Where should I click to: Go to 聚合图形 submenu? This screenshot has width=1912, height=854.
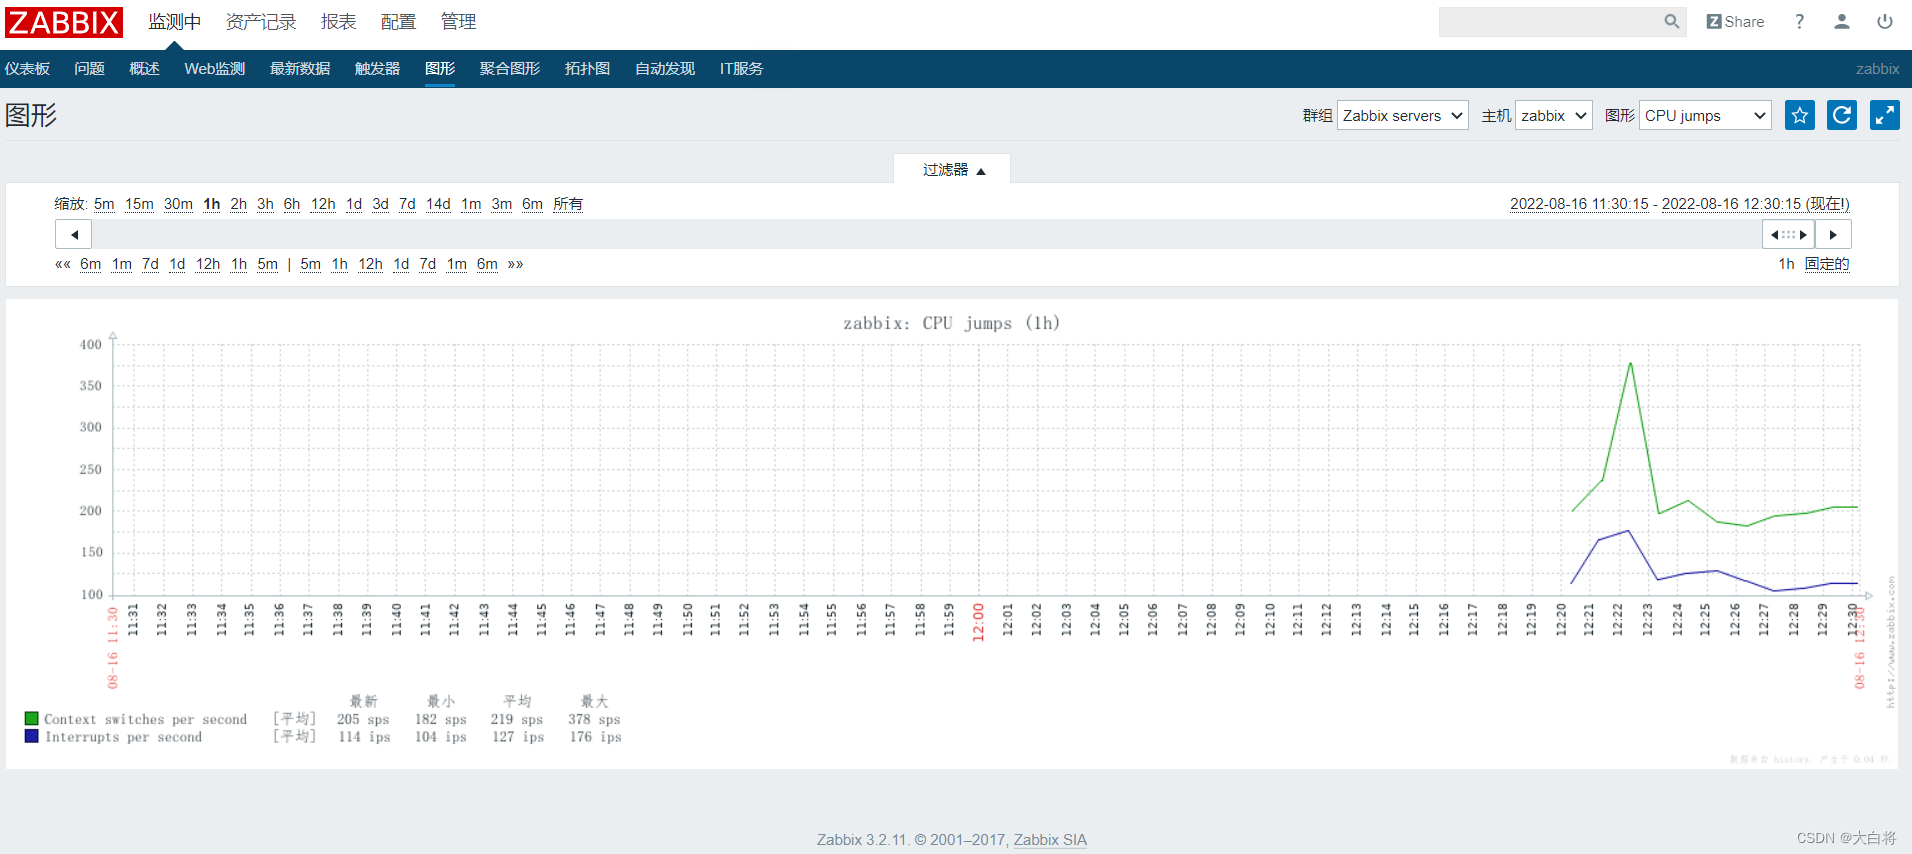tap(510, 68)
